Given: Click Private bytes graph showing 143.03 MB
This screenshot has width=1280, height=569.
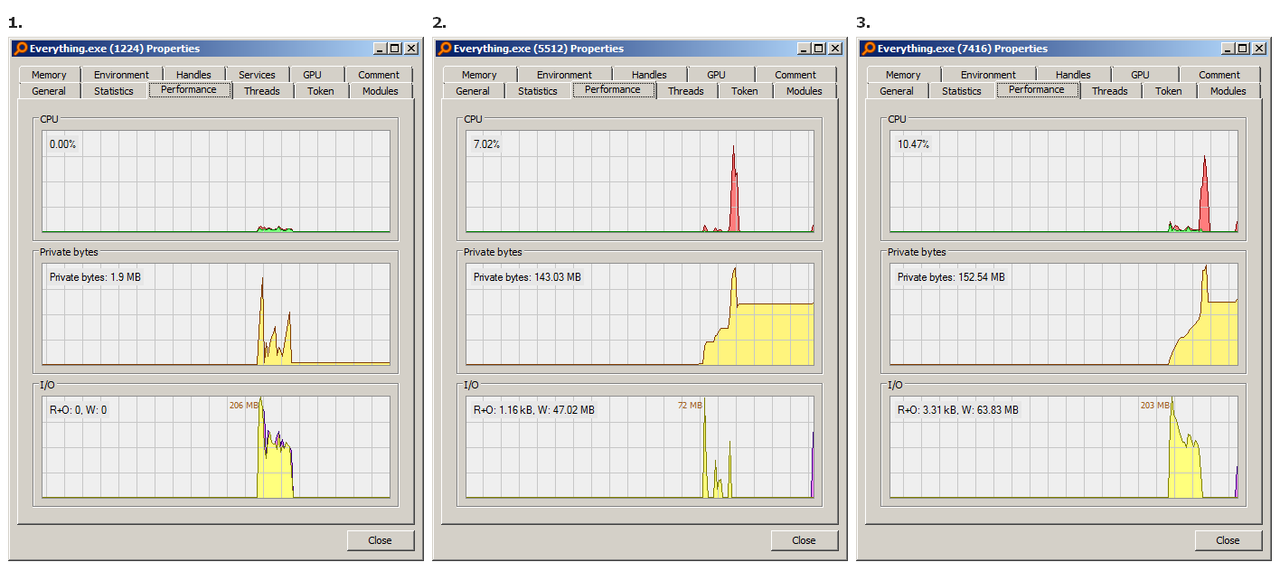Looking at the screenshot, I should pyautogui.click(x=640, y=315).
